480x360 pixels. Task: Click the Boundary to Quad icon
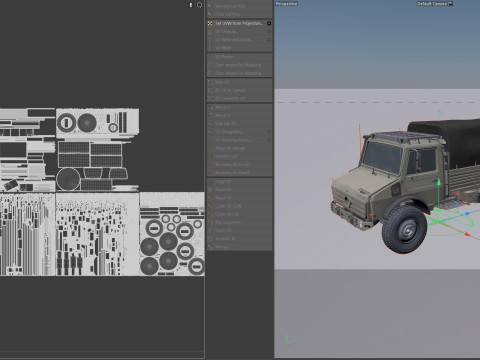210,173
